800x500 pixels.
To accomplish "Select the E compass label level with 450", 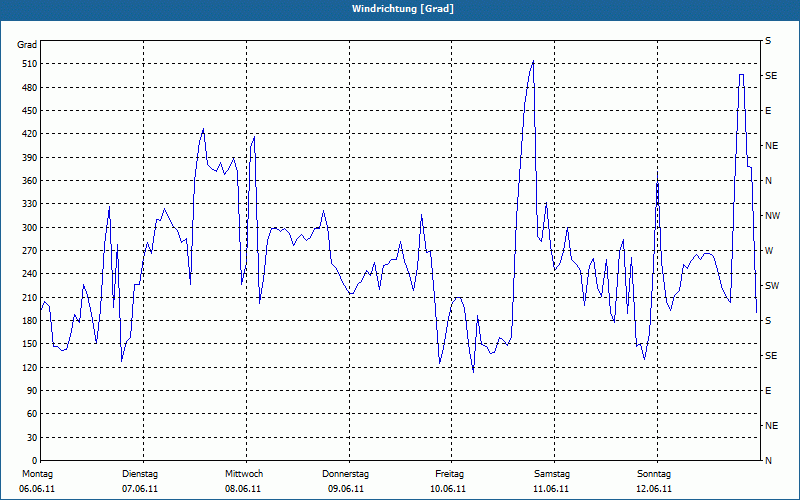I will [768, 111].
